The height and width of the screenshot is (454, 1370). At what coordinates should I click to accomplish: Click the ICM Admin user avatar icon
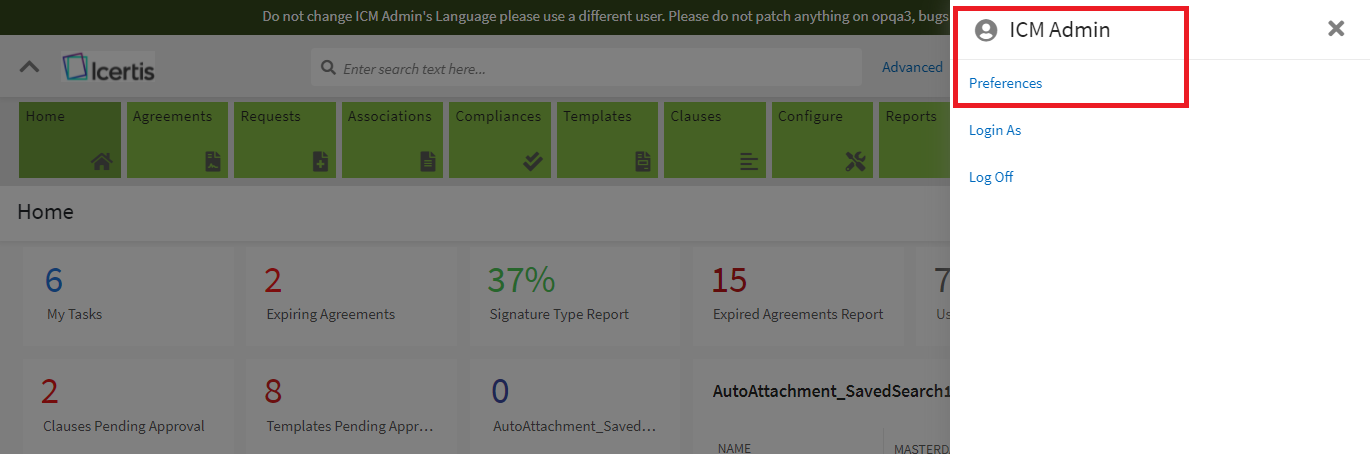pyautogui.click(x=986, y=31)
